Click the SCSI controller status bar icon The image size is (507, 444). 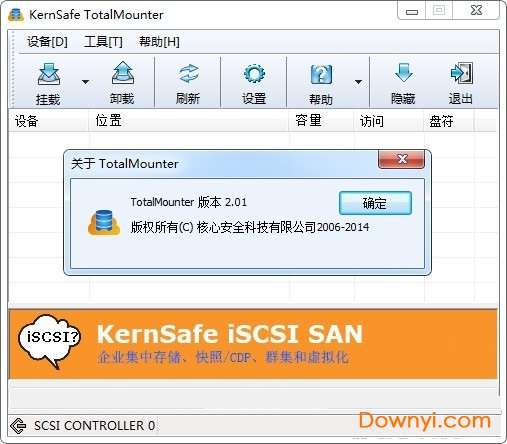pyautogui.click(x=18, y=426)
